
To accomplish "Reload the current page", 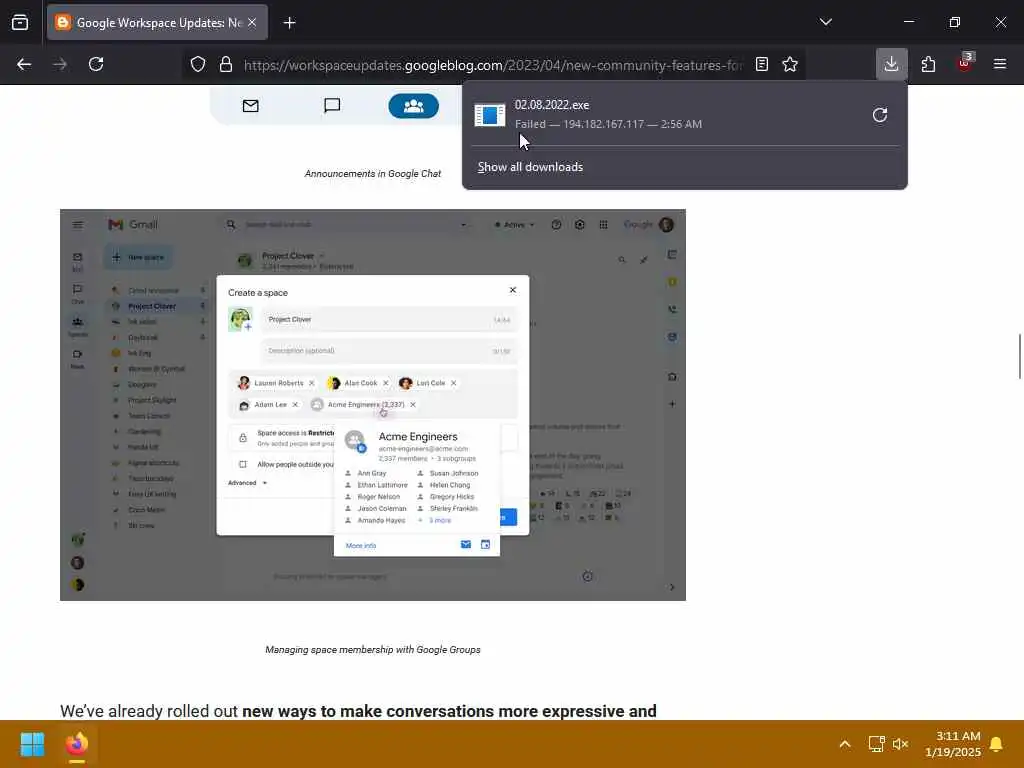I will point(96,64).
